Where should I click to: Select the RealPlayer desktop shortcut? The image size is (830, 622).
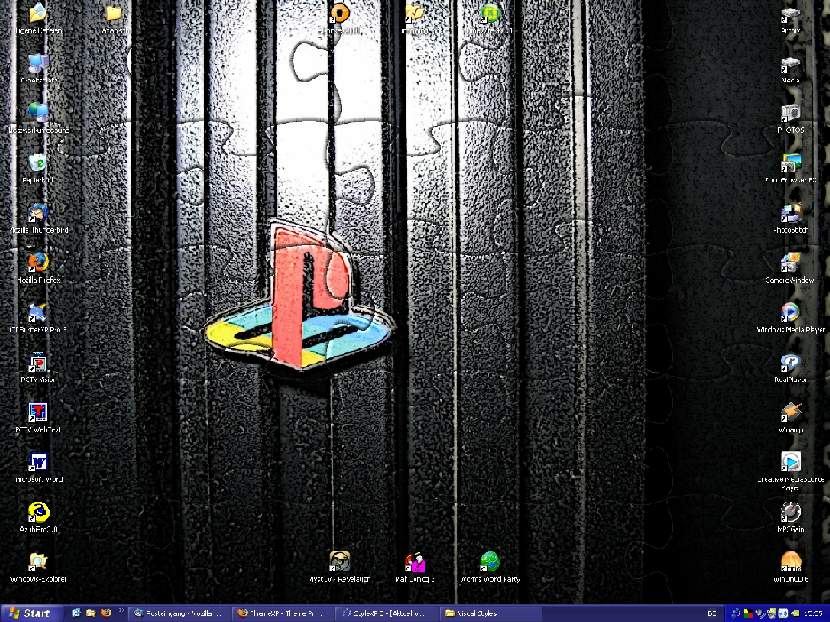click(790, 368)
